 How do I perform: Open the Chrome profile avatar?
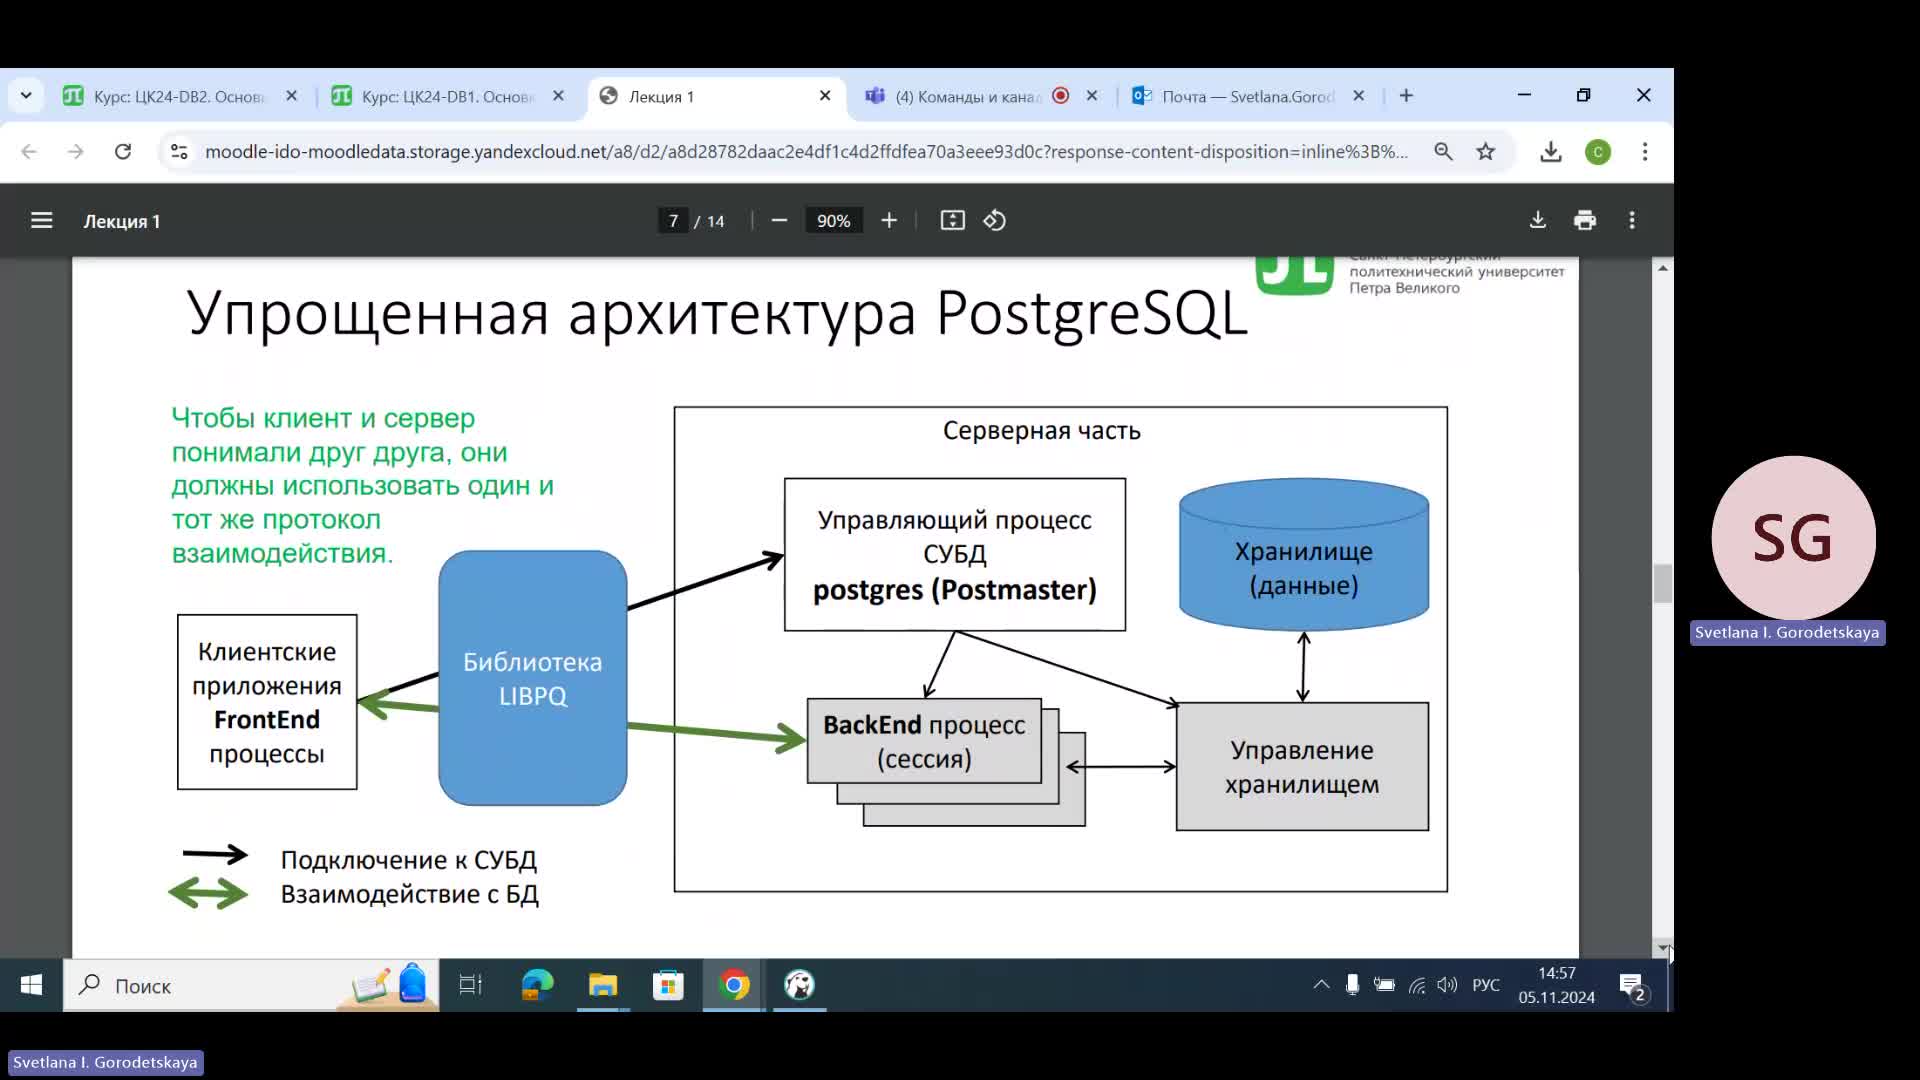tap(1598, 152)
